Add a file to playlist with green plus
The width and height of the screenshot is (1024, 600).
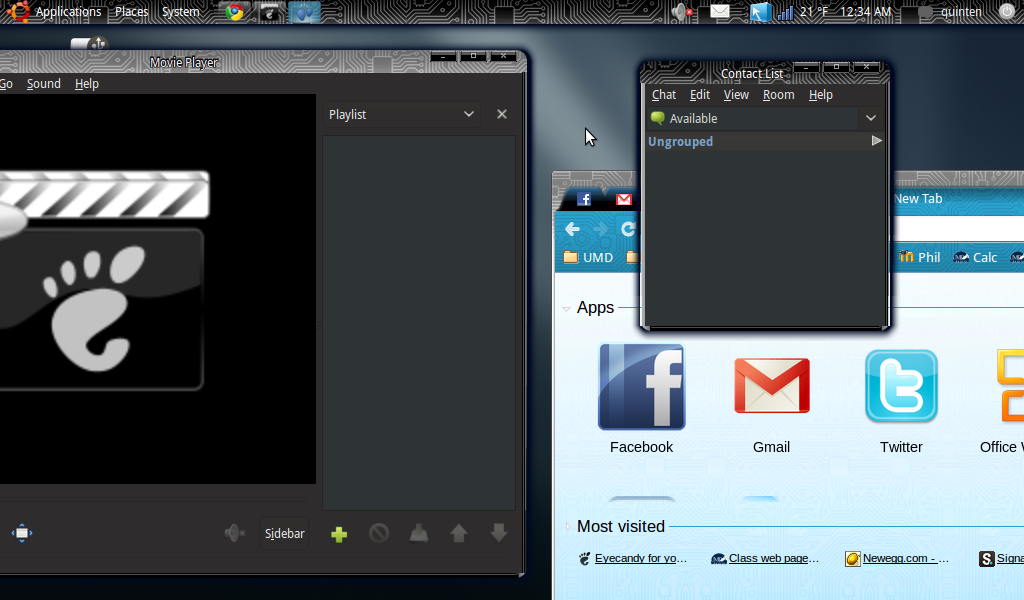click(x=339, y=535)
